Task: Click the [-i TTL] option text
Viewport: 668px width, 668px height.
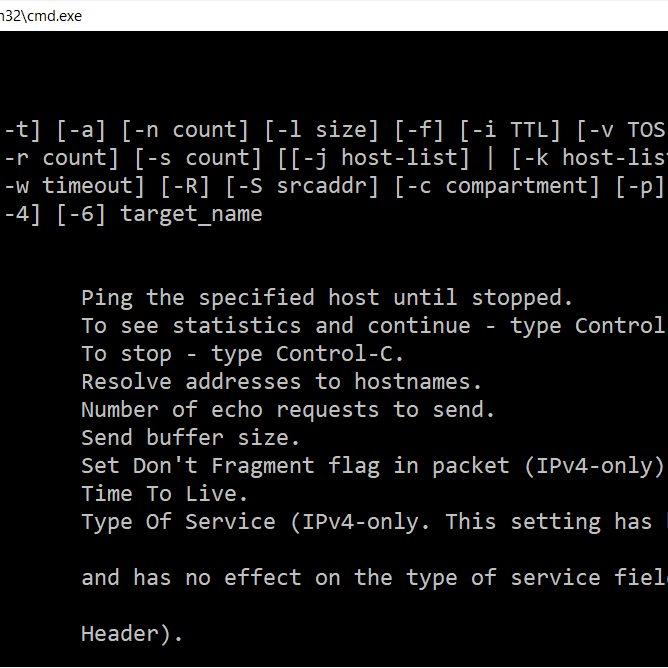Action: coord(510,130)
